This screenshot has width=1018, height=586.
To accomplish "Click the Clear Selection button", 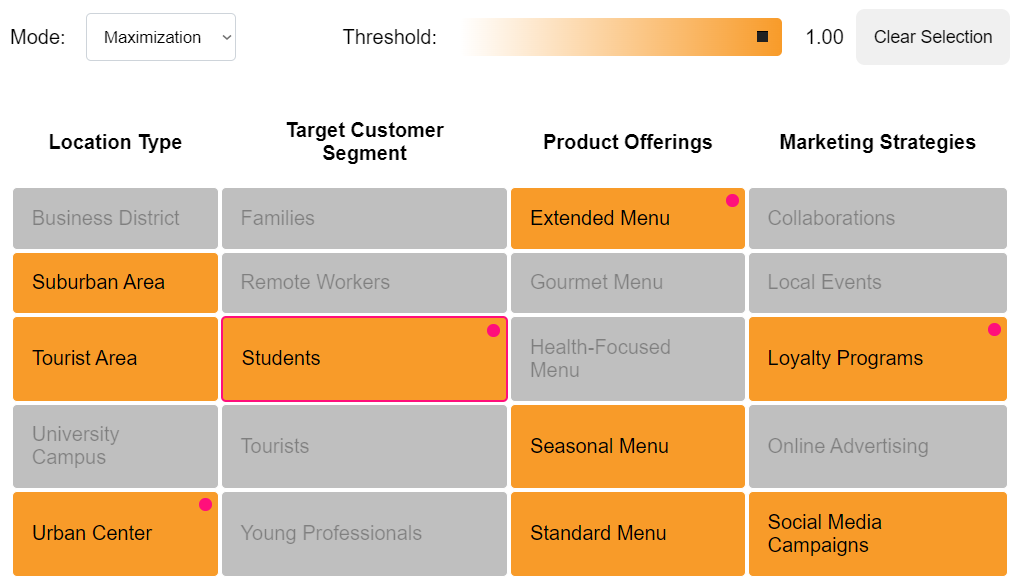I will pyautogui.click(x=932, y=37).
